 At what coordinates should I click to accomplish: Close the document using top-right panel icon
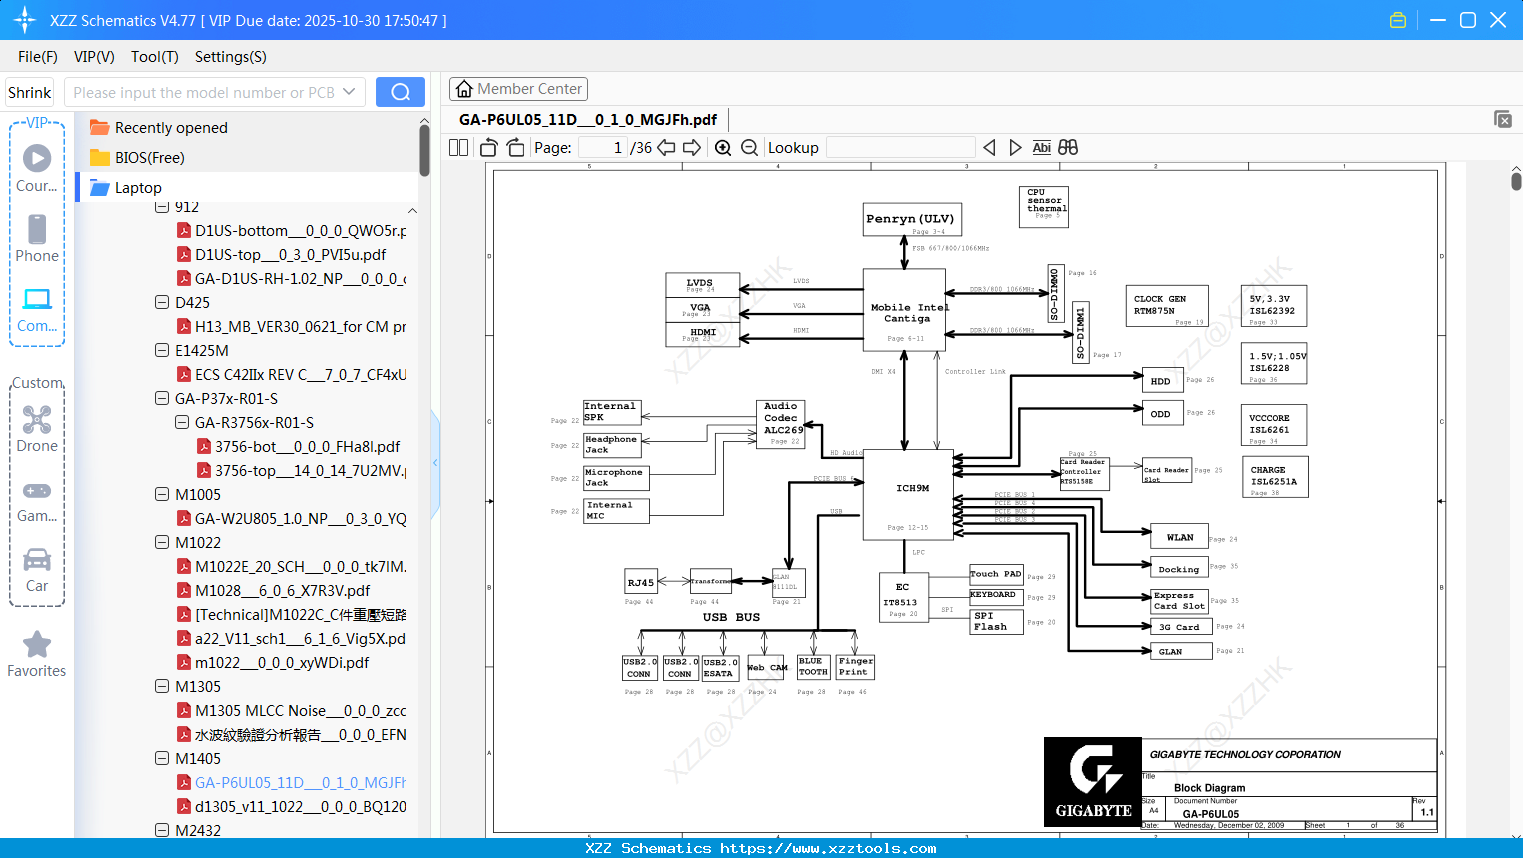(1503, 119)
